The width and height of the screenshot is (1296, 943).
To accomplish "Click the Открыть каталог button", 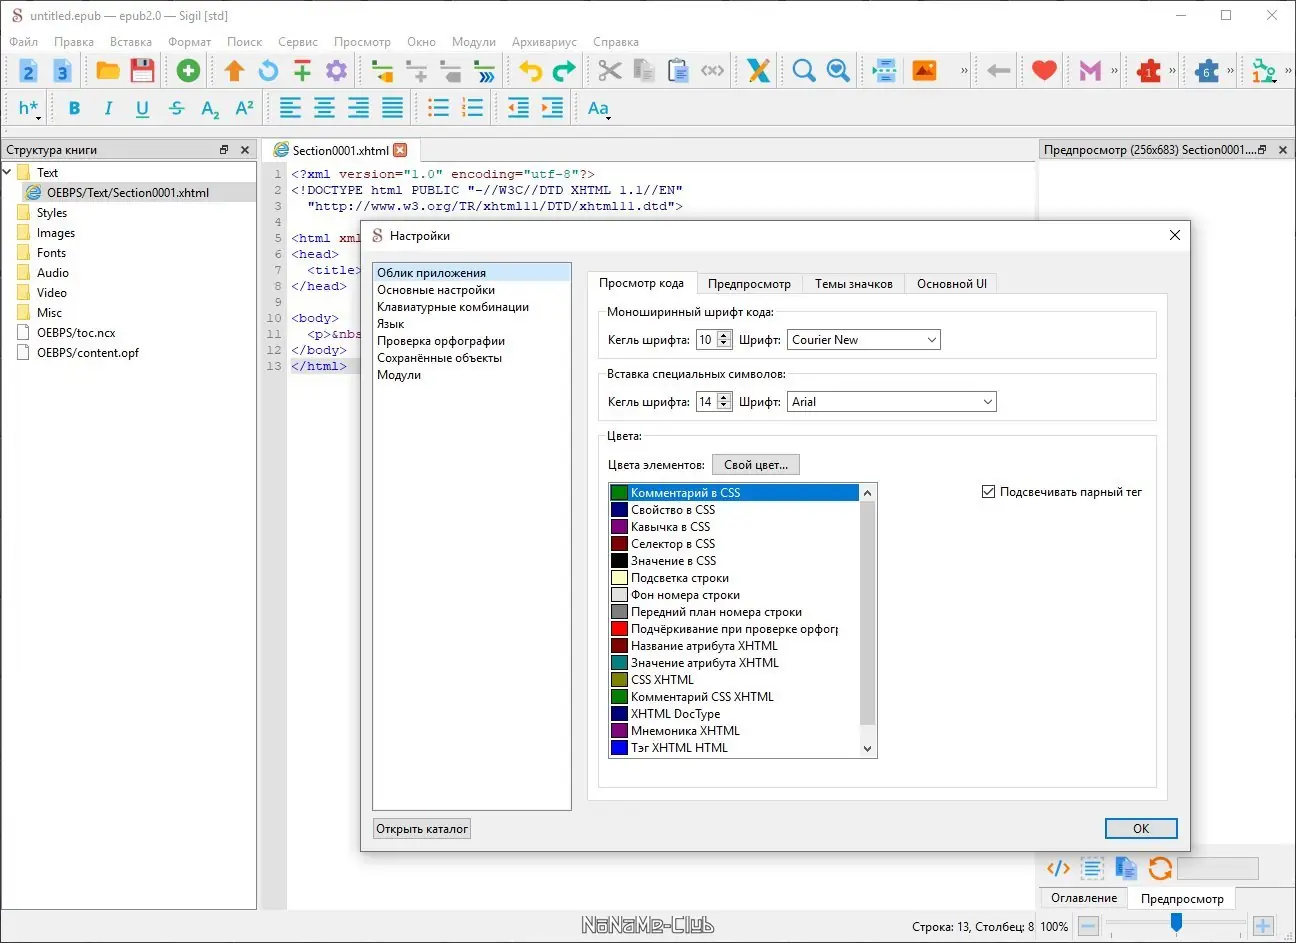I will pos(422,829).
